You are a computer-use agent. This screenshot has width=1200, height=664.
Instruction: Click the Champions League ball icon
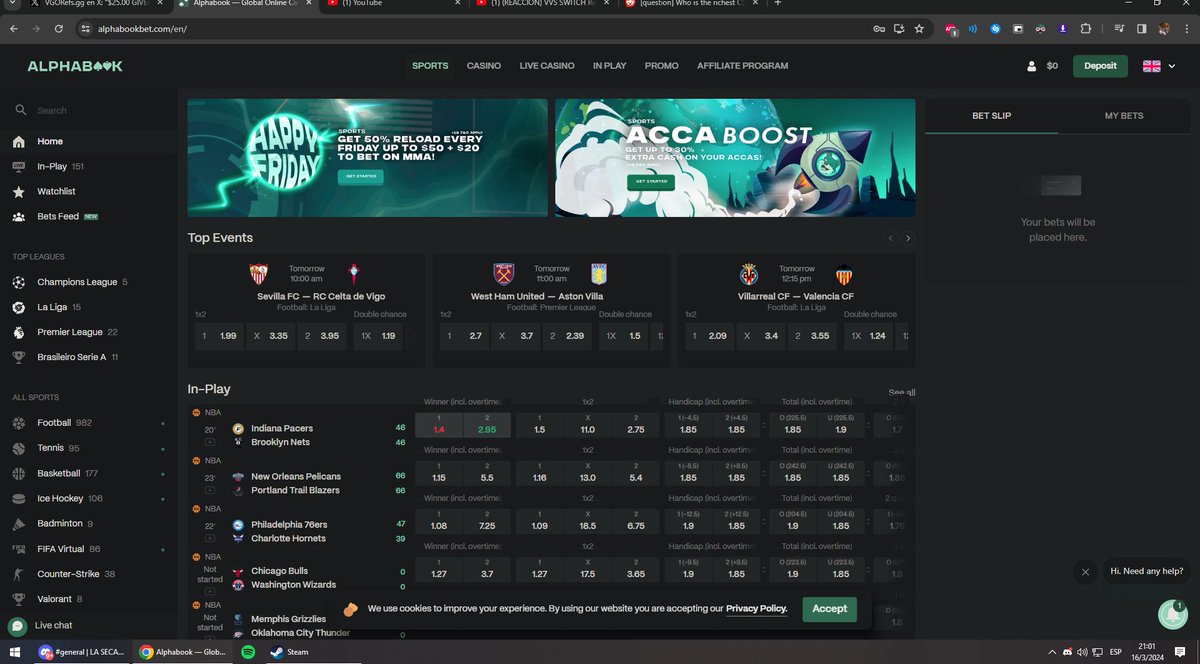[x=19, y=282]
